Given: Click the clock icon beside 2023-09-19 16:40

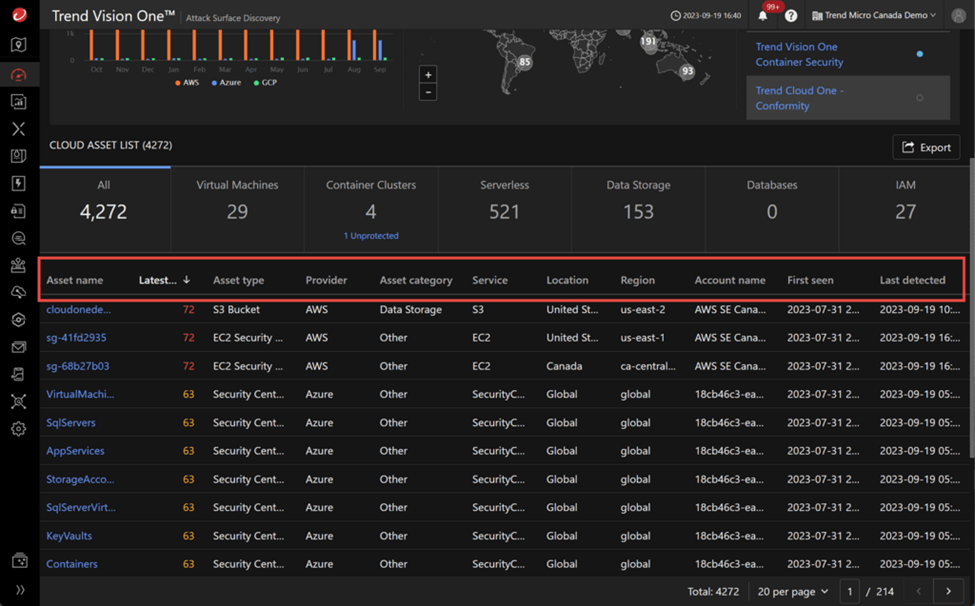Looking at the screenshot, I should point(675,16).
